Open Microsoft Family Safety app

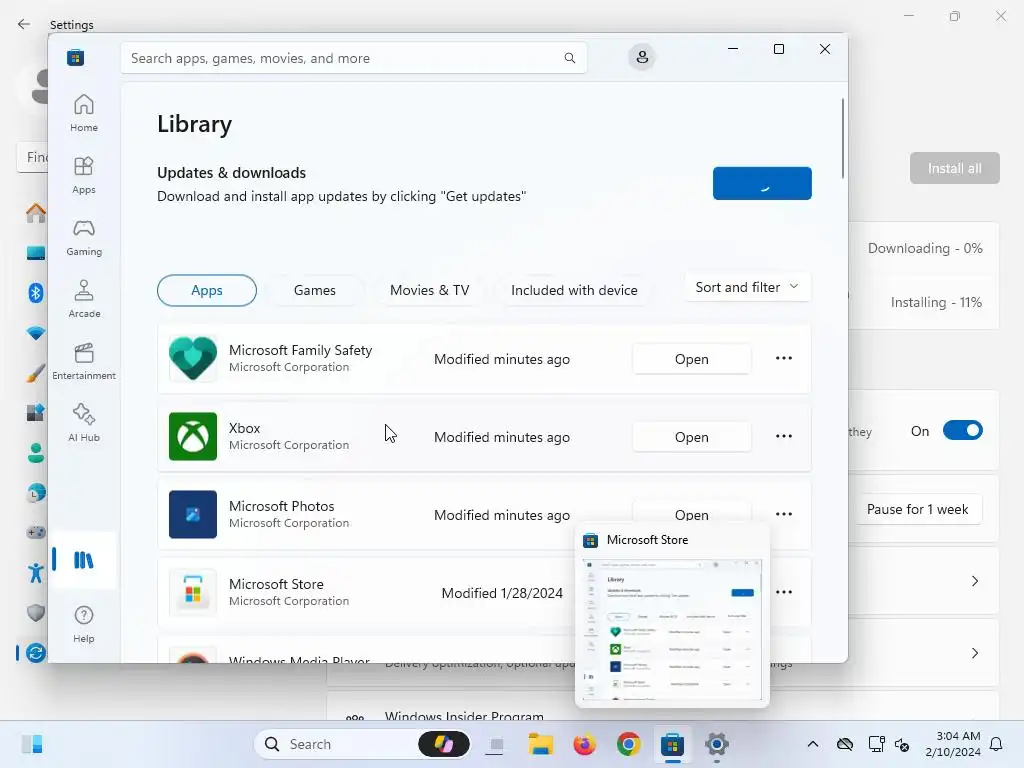pos(692,359)
